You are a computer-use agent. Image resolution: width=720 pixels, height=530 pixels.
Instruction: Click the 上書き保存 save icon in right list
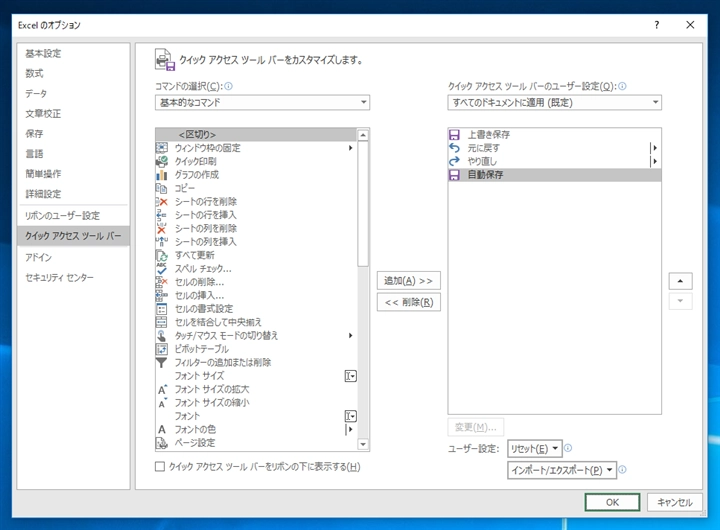click(454, 135)
